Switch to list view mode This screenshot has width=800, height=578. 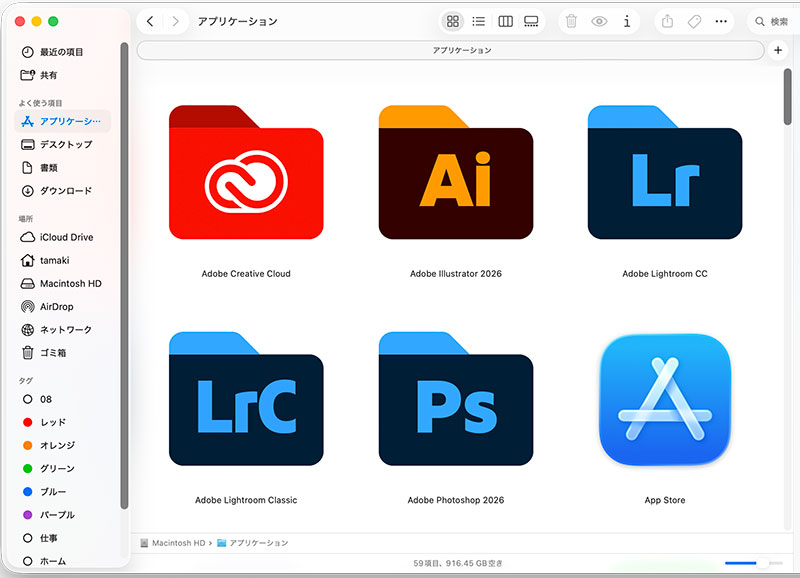pos(479,21)
